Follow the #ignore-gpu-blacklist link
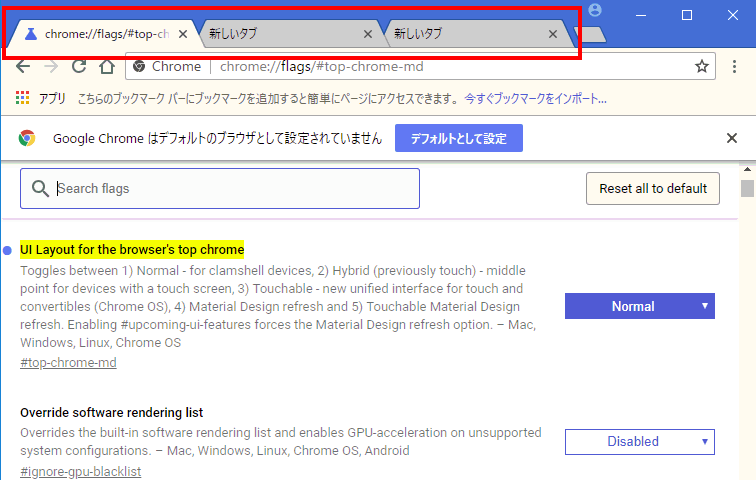 click(x=81, y=471)
